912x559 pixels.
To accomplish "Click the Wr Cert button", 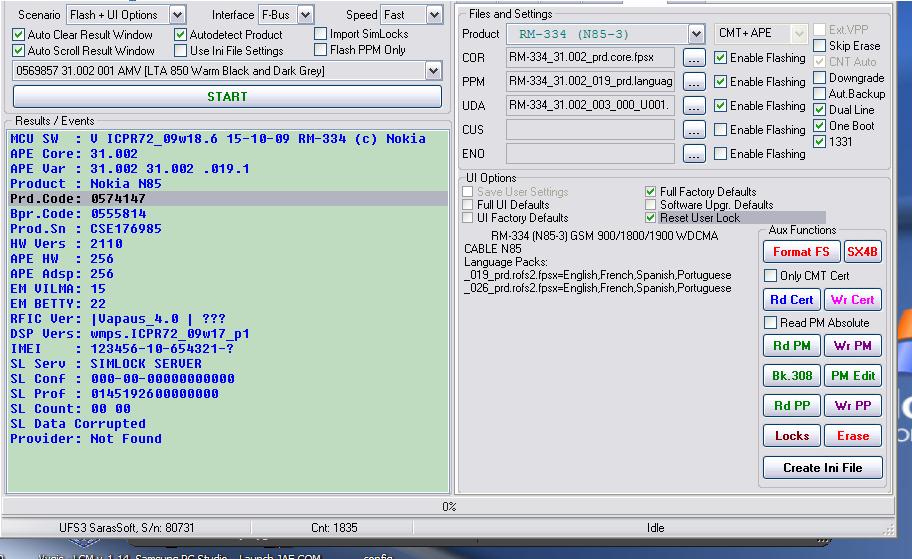I will 852,300.
